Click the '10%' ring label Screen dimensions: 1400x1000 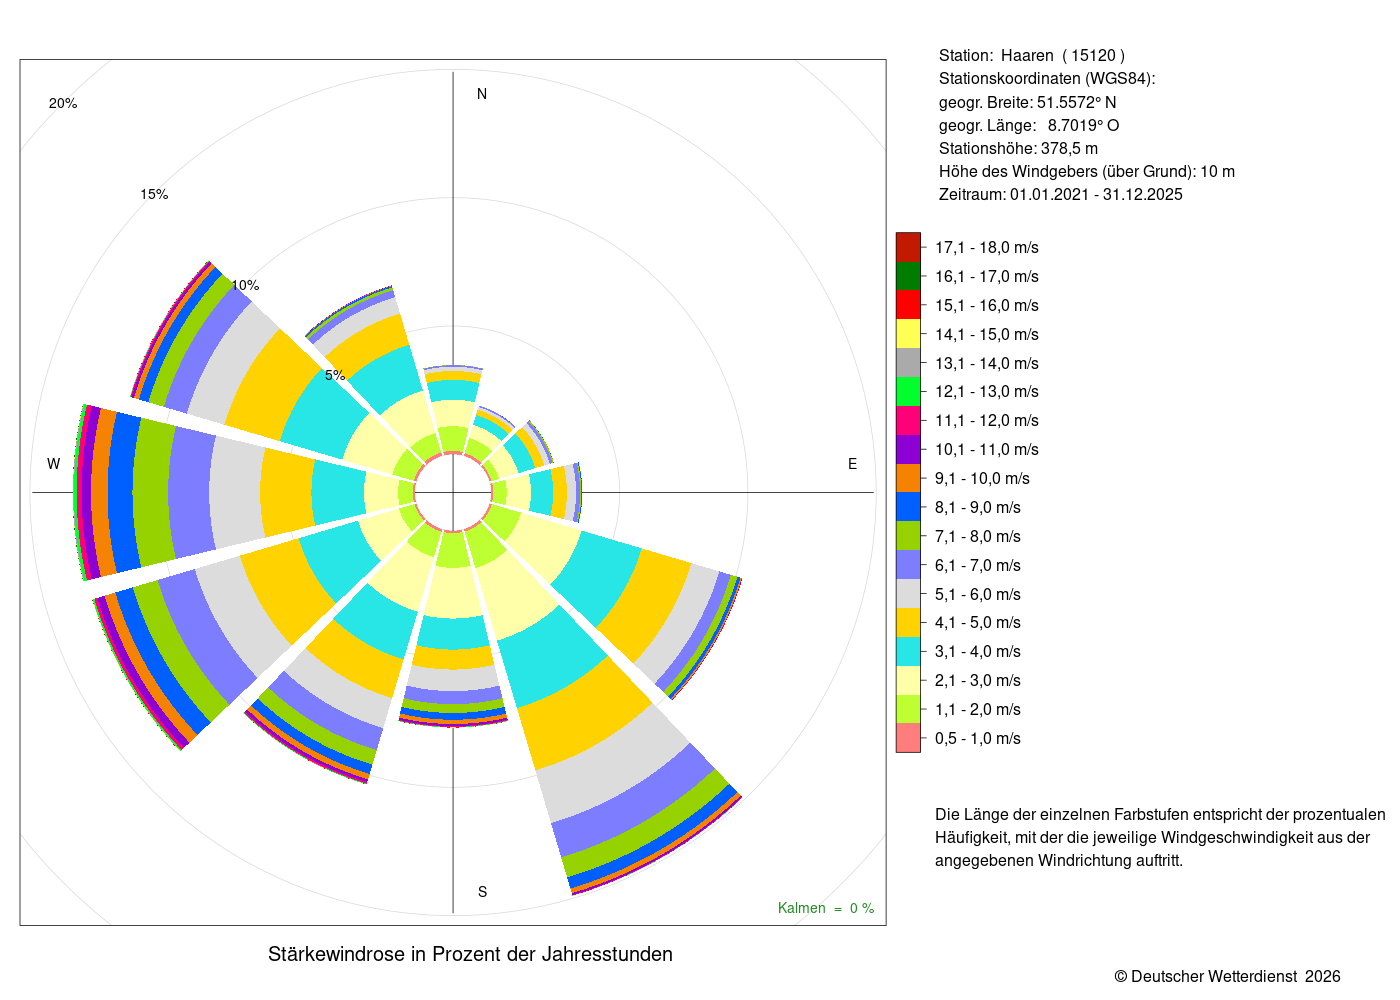[x=245, y=285]
